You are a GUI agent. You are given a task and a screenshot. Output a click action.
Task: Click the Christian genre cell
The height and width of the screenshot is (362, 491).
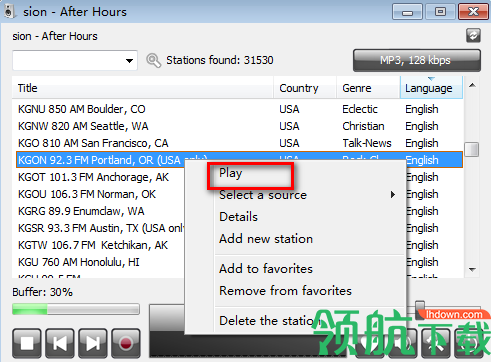[363, 126]
